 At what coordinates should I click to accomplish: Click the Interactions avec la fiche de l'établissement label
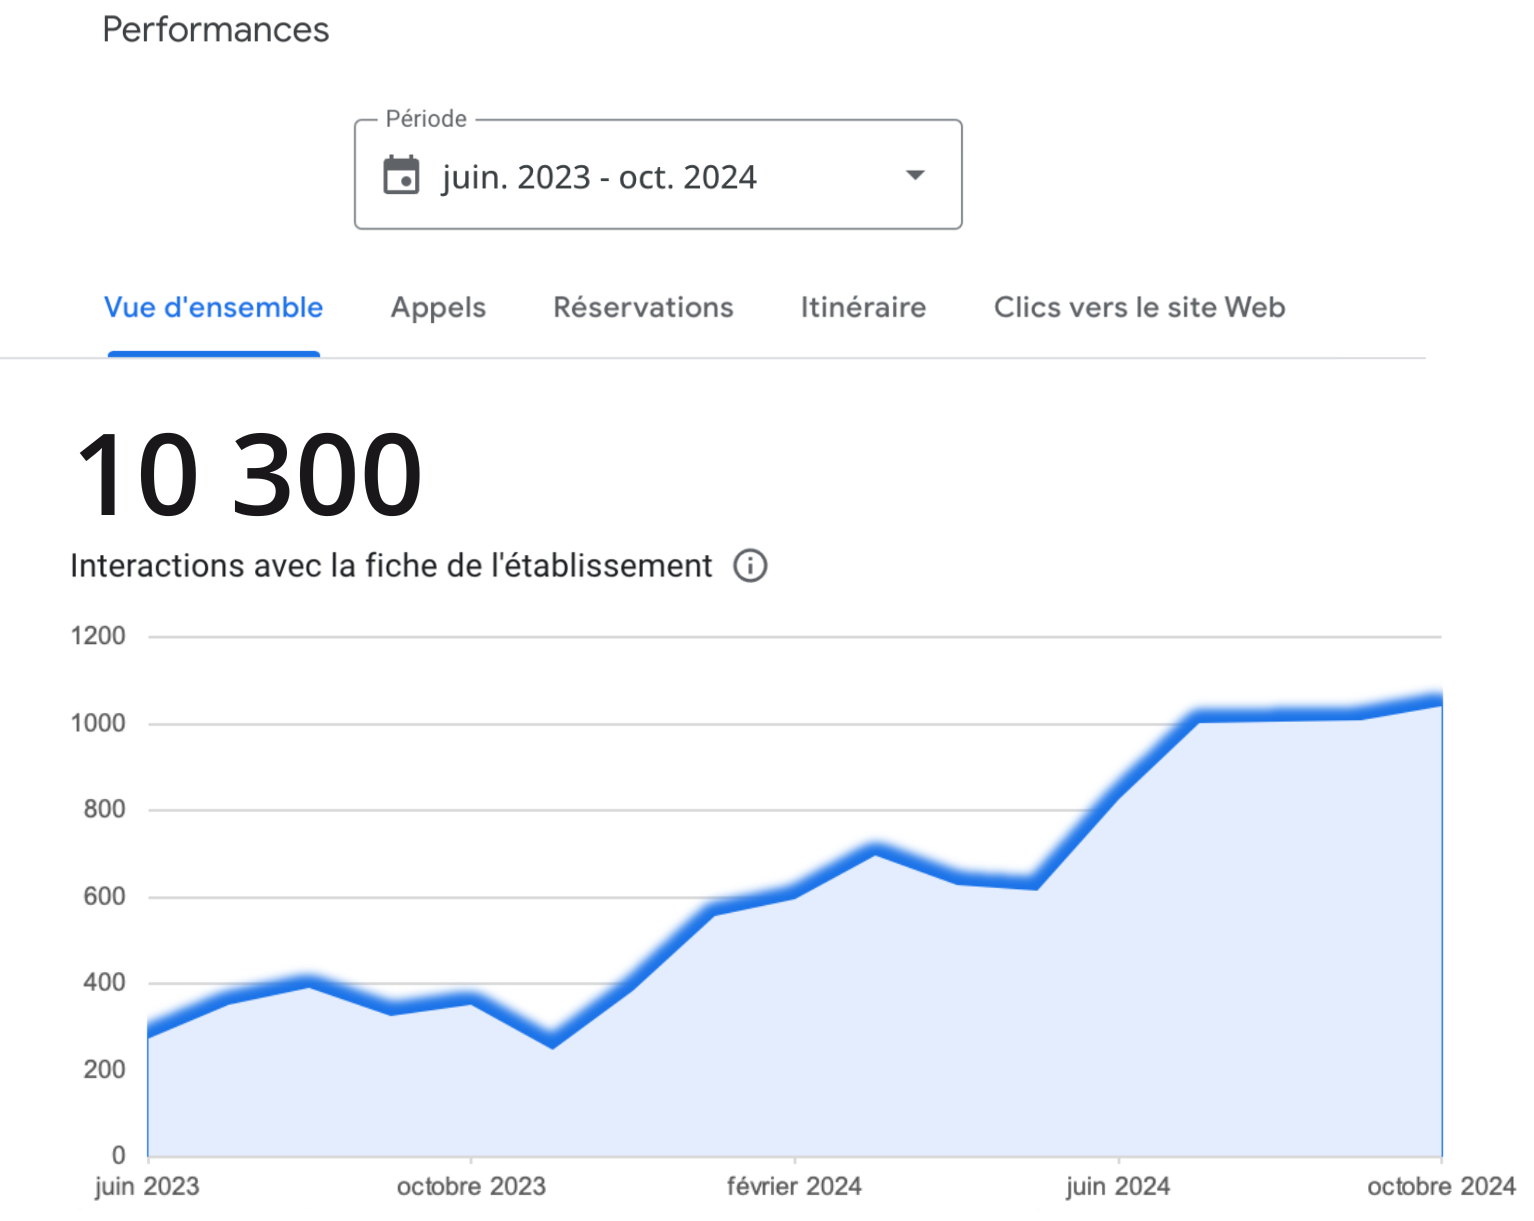click(391, 566)
